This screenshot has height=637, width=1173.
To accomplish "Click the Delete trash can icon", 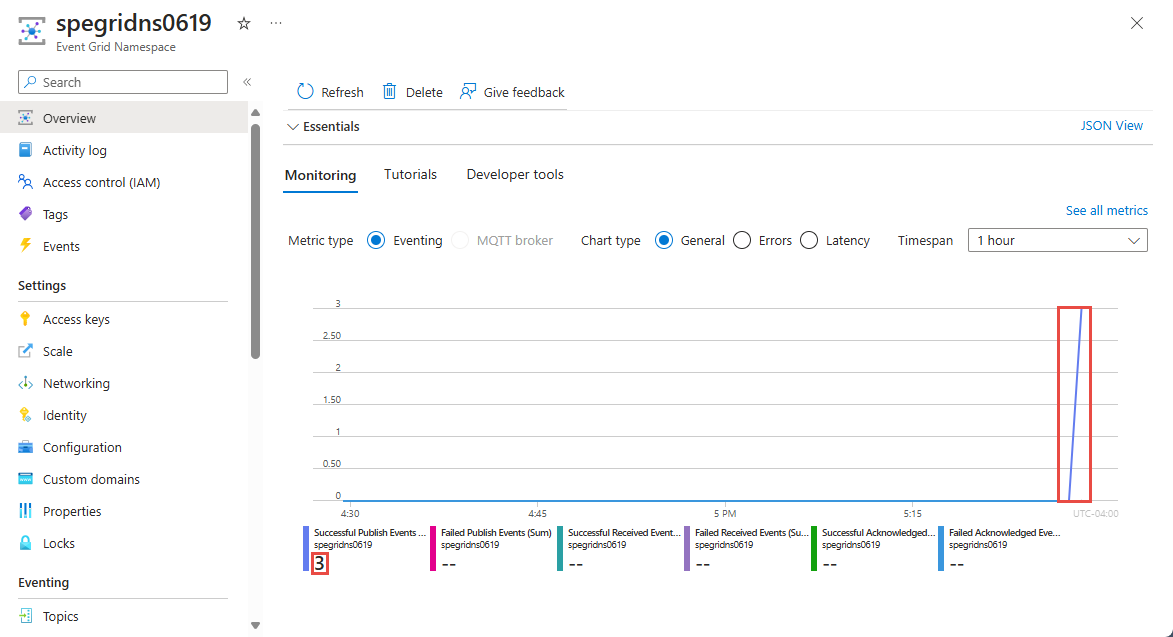I will point(389,91).
